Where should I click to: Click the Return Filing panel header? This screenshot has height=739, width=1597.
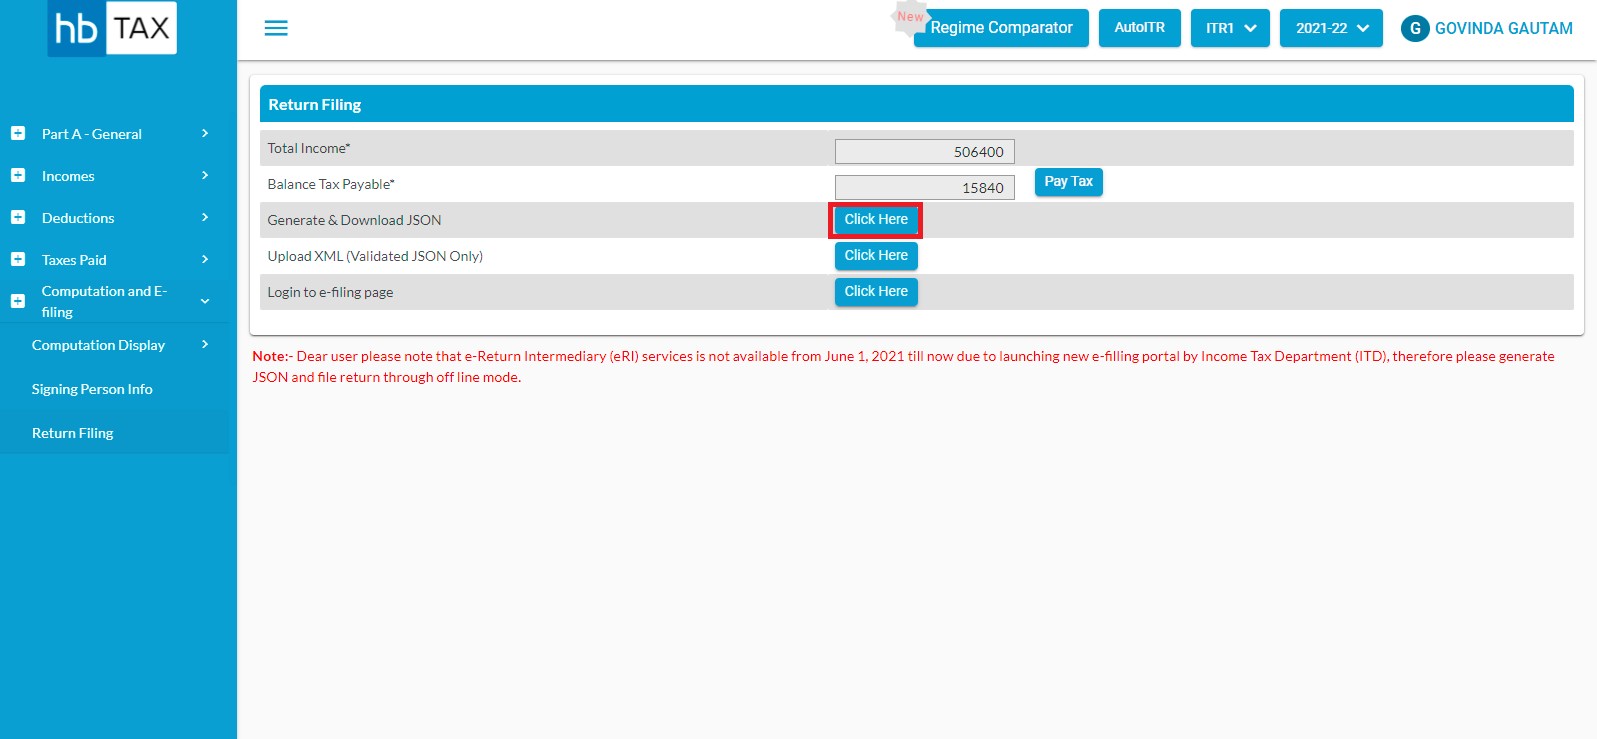pos(916,104)
